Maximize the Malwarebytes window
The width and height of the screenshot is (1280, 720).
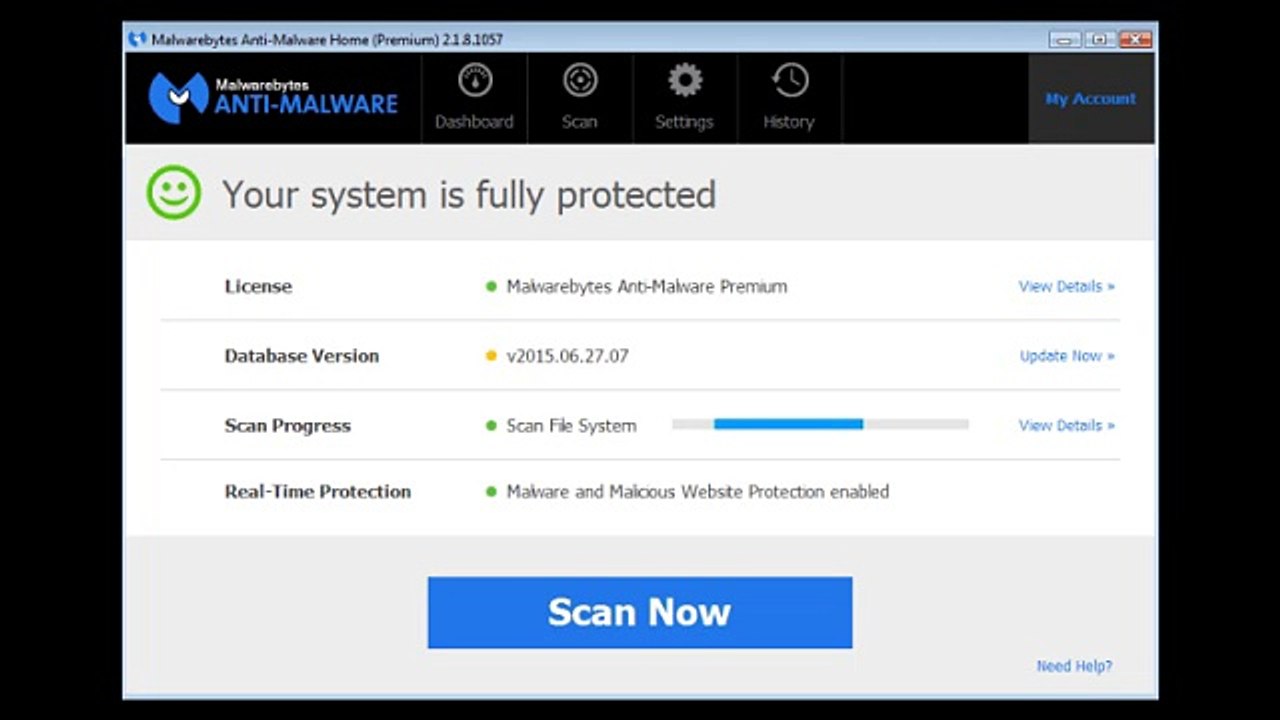click(x=1099, y=39)
